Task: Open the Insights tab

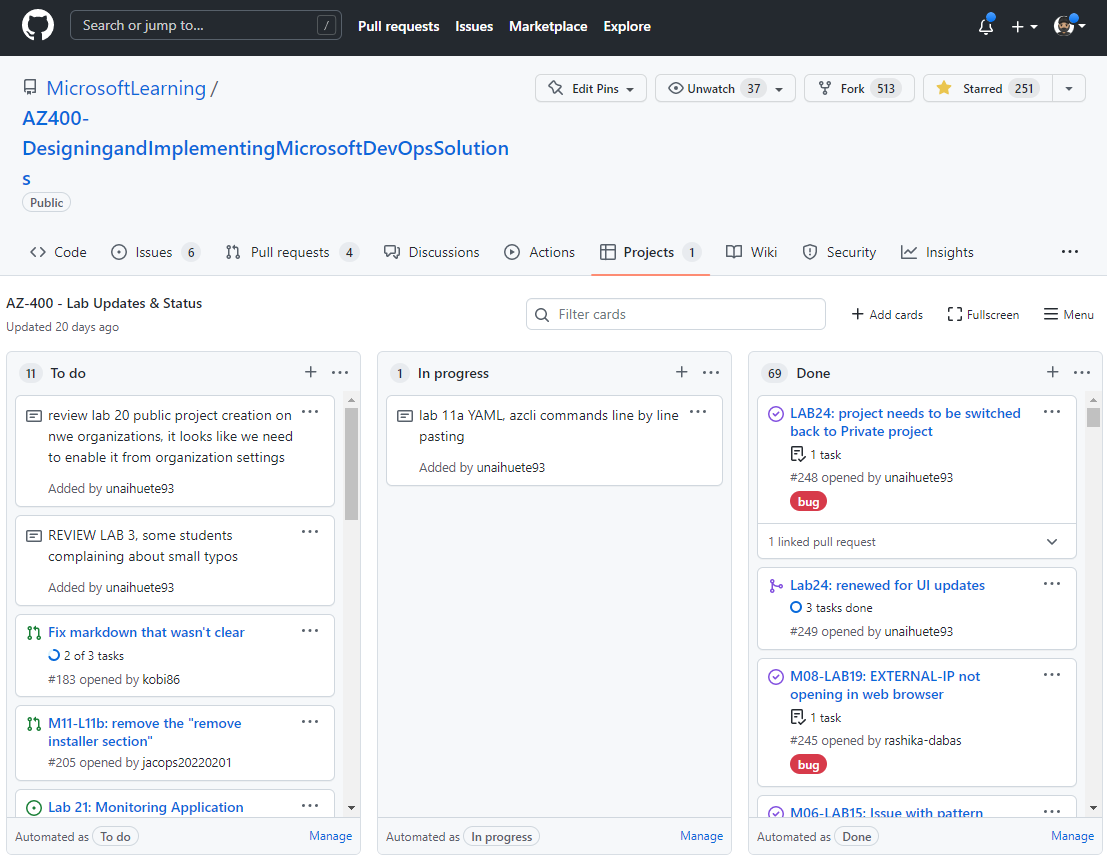Action: click(937, 252)
